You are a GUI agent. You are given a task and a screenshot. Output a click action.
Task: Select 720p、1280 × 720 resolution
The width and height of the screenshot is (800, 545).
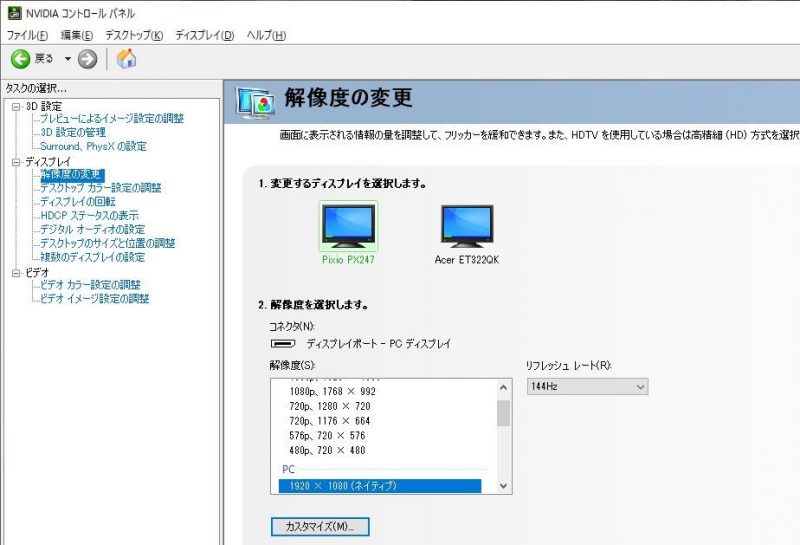pyautogui.click(x=330, y=406)
